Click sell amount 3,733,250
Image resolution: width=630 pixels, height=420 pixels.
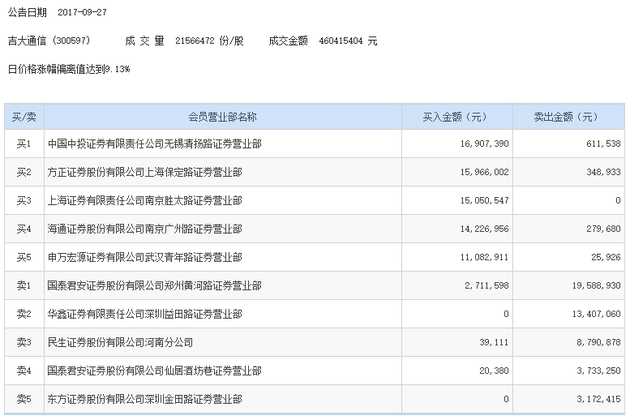coord(599,371)
